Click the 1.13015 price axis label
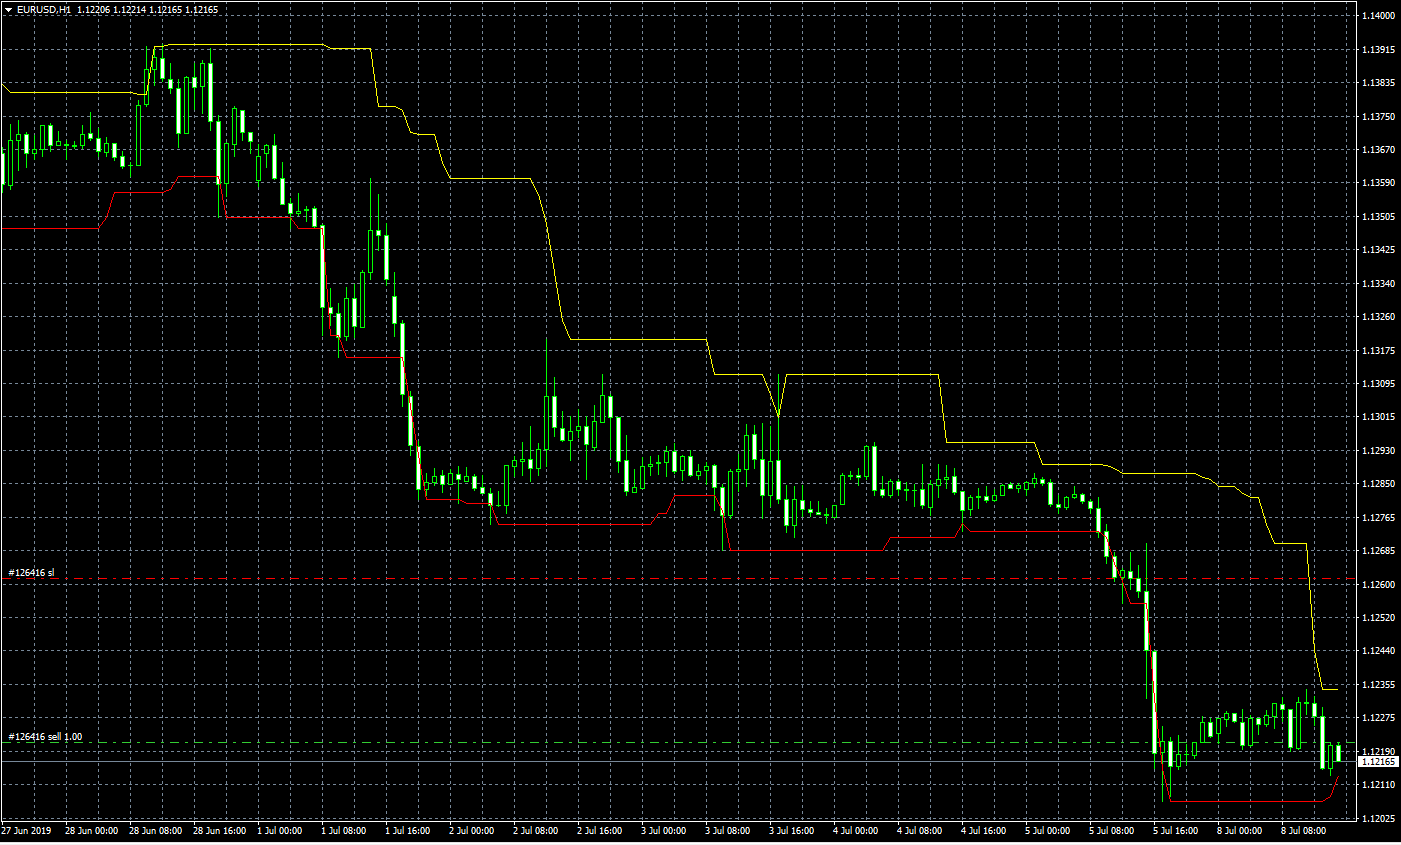The image size is (1401, 845). point(1378,417)
